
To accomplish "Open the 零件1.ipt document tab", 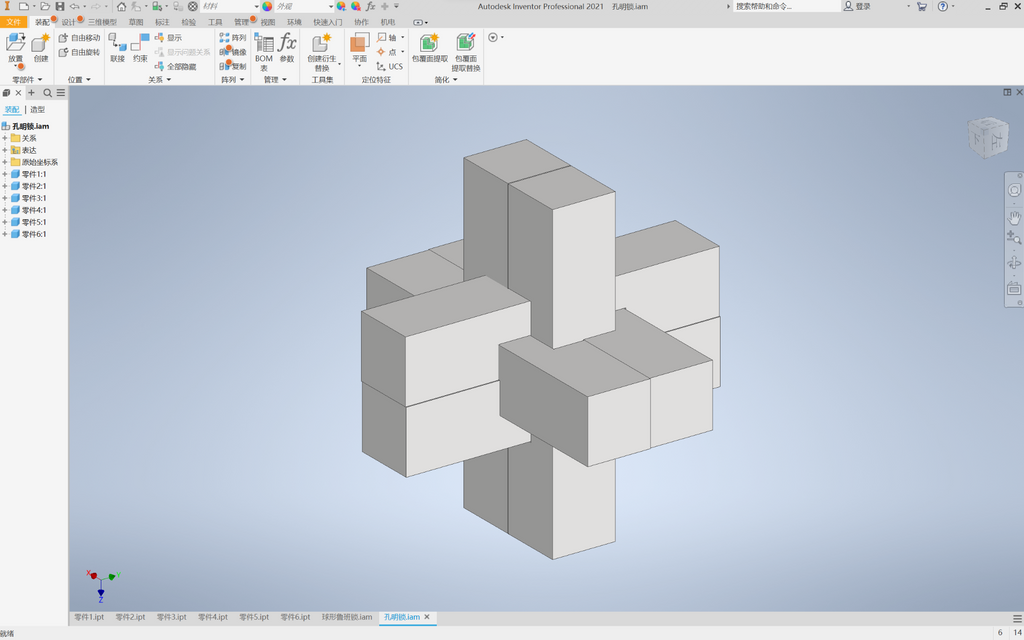I will coord(89,617).
